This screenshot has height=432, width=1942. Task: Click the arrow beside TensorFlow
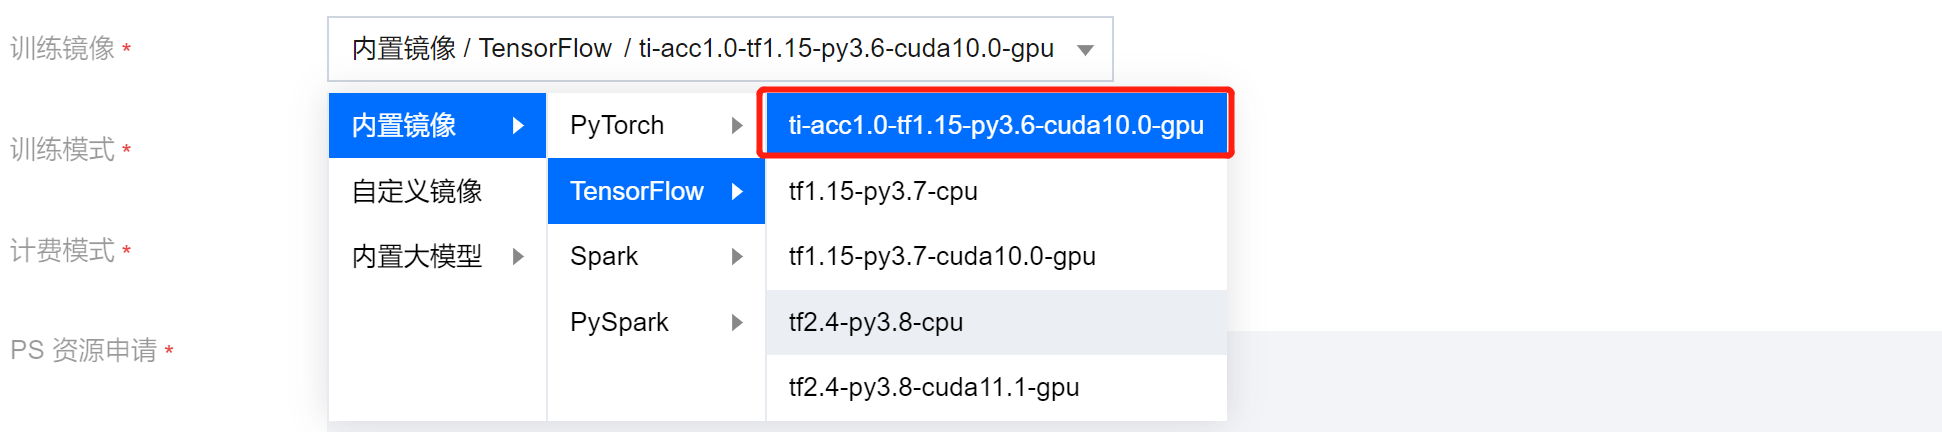point(737,191)
